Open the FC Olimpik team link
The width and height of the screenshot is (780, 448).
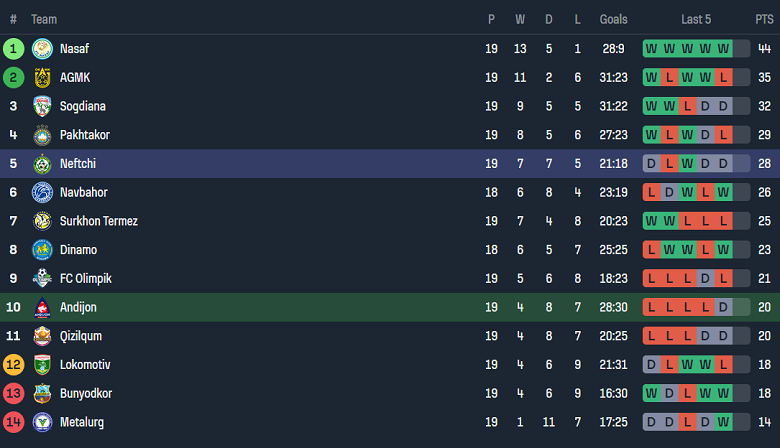pyautogui.click(x=86, y=279)
